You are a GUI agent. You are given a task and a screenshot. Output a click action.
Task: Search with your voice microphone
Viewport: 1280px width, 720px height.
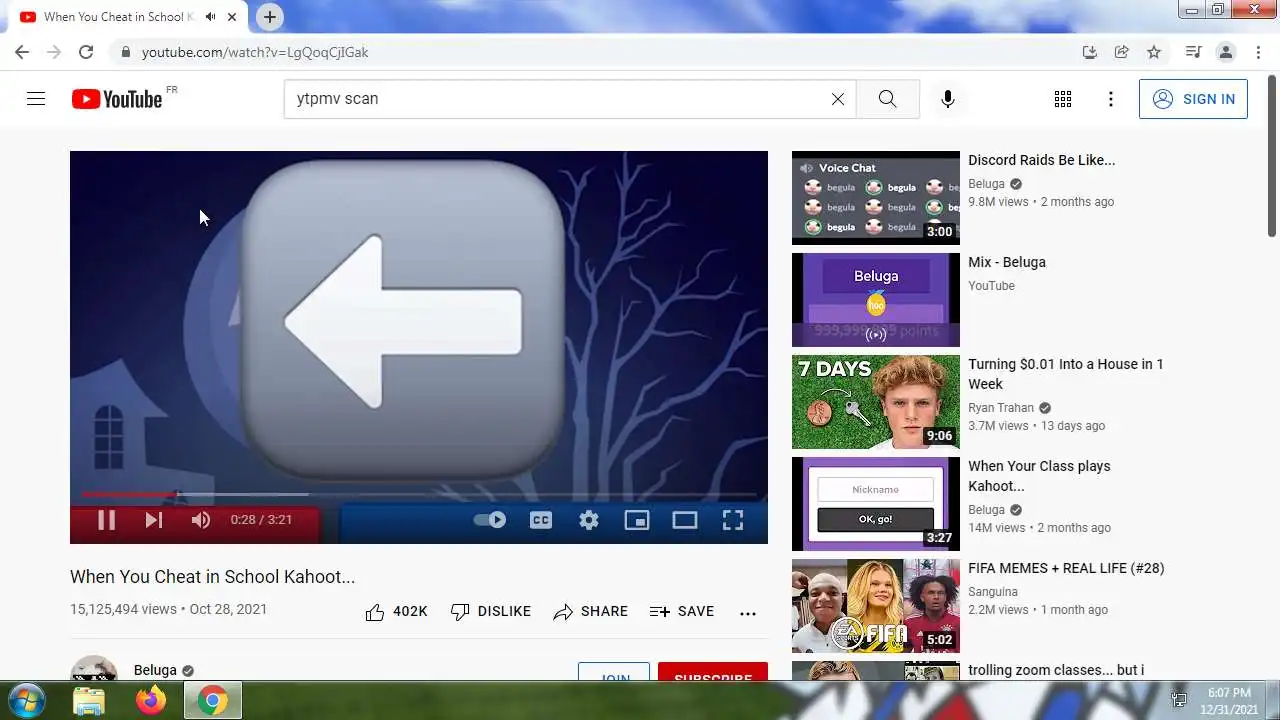coord(948,99)
